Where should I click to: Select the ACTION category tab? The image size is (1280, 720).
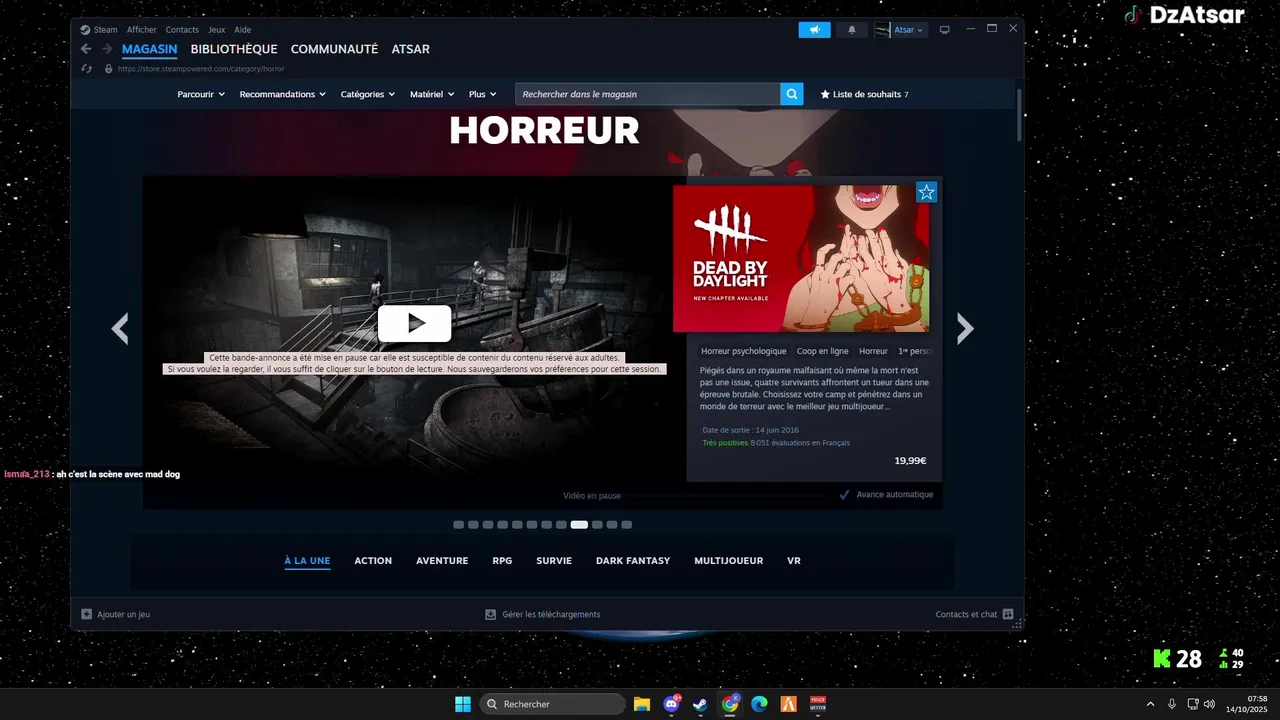click(373, 561)
